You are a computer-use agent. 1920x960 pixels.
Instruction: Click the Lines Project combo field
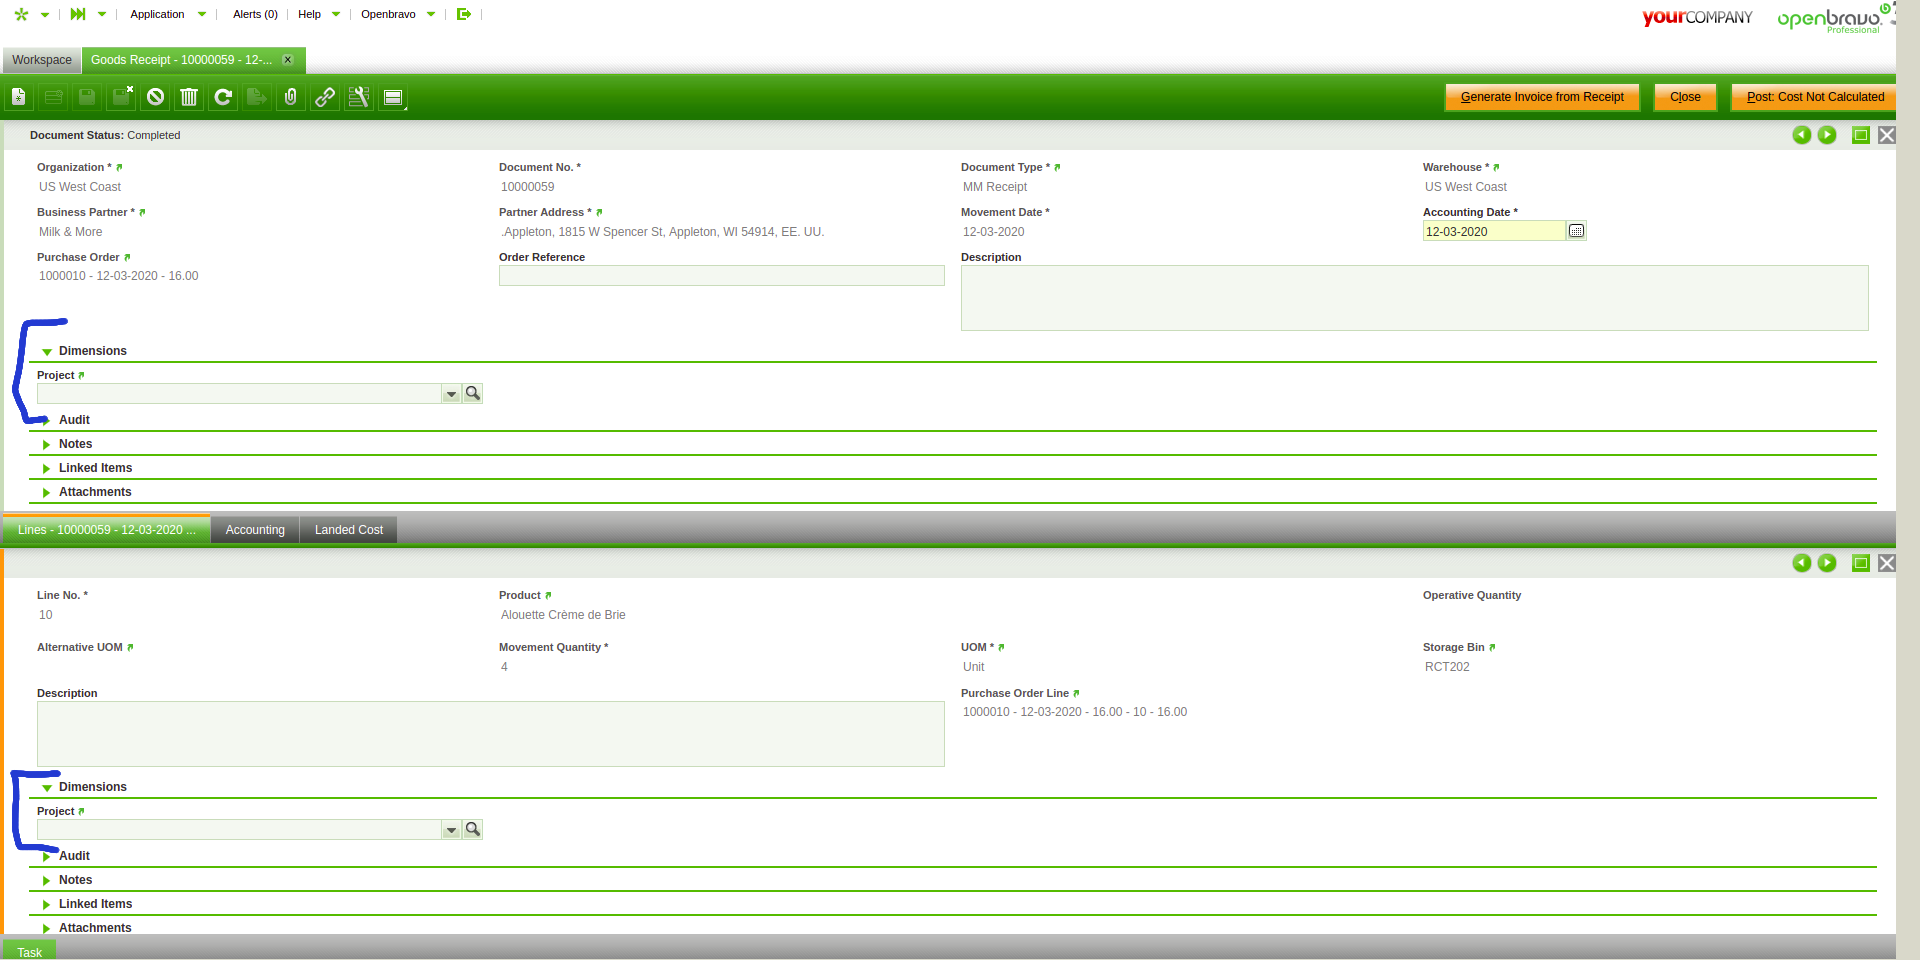tap(240, 830)
